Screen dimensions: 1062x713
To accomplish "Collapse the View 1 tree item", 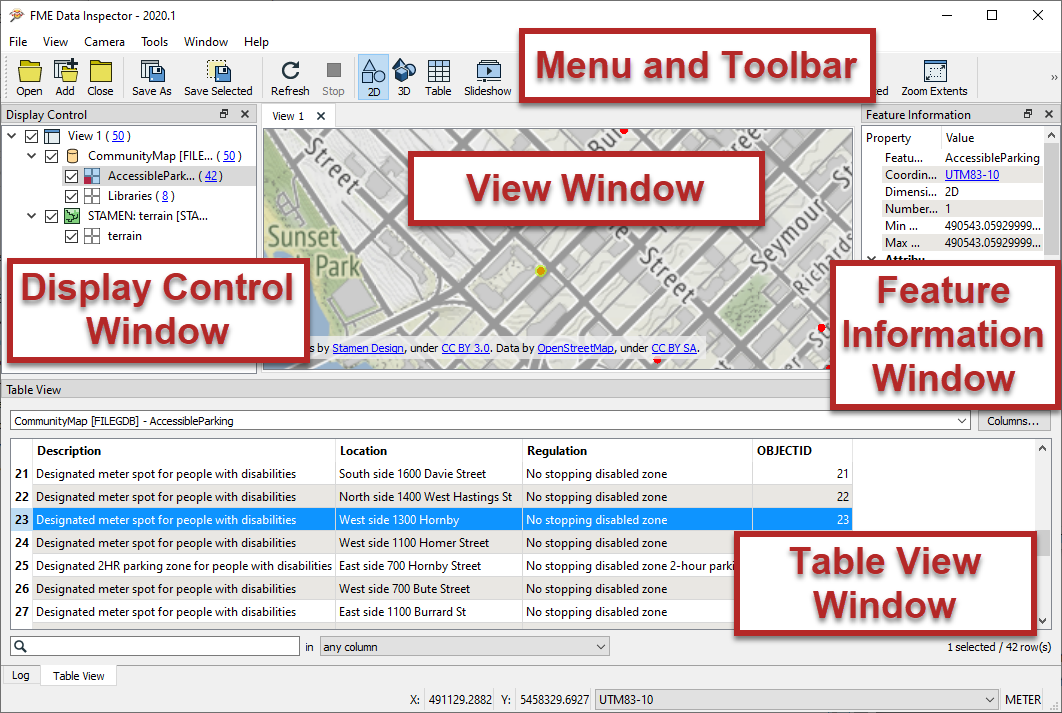I will pos(12,135).
